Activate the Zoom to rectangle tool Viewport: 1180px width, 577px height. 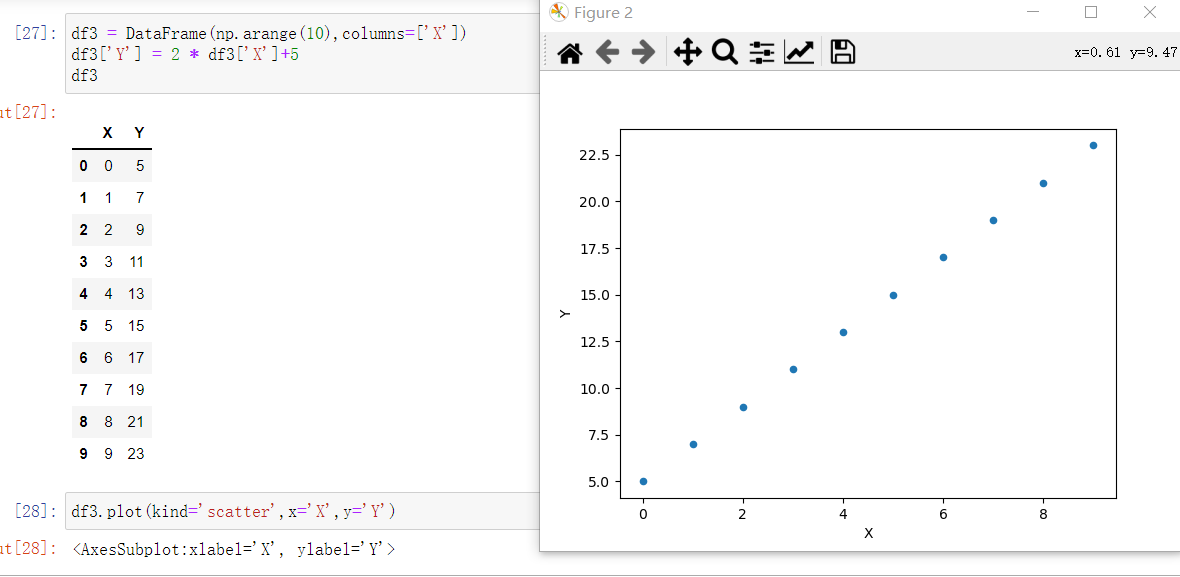tap(725, 53)
